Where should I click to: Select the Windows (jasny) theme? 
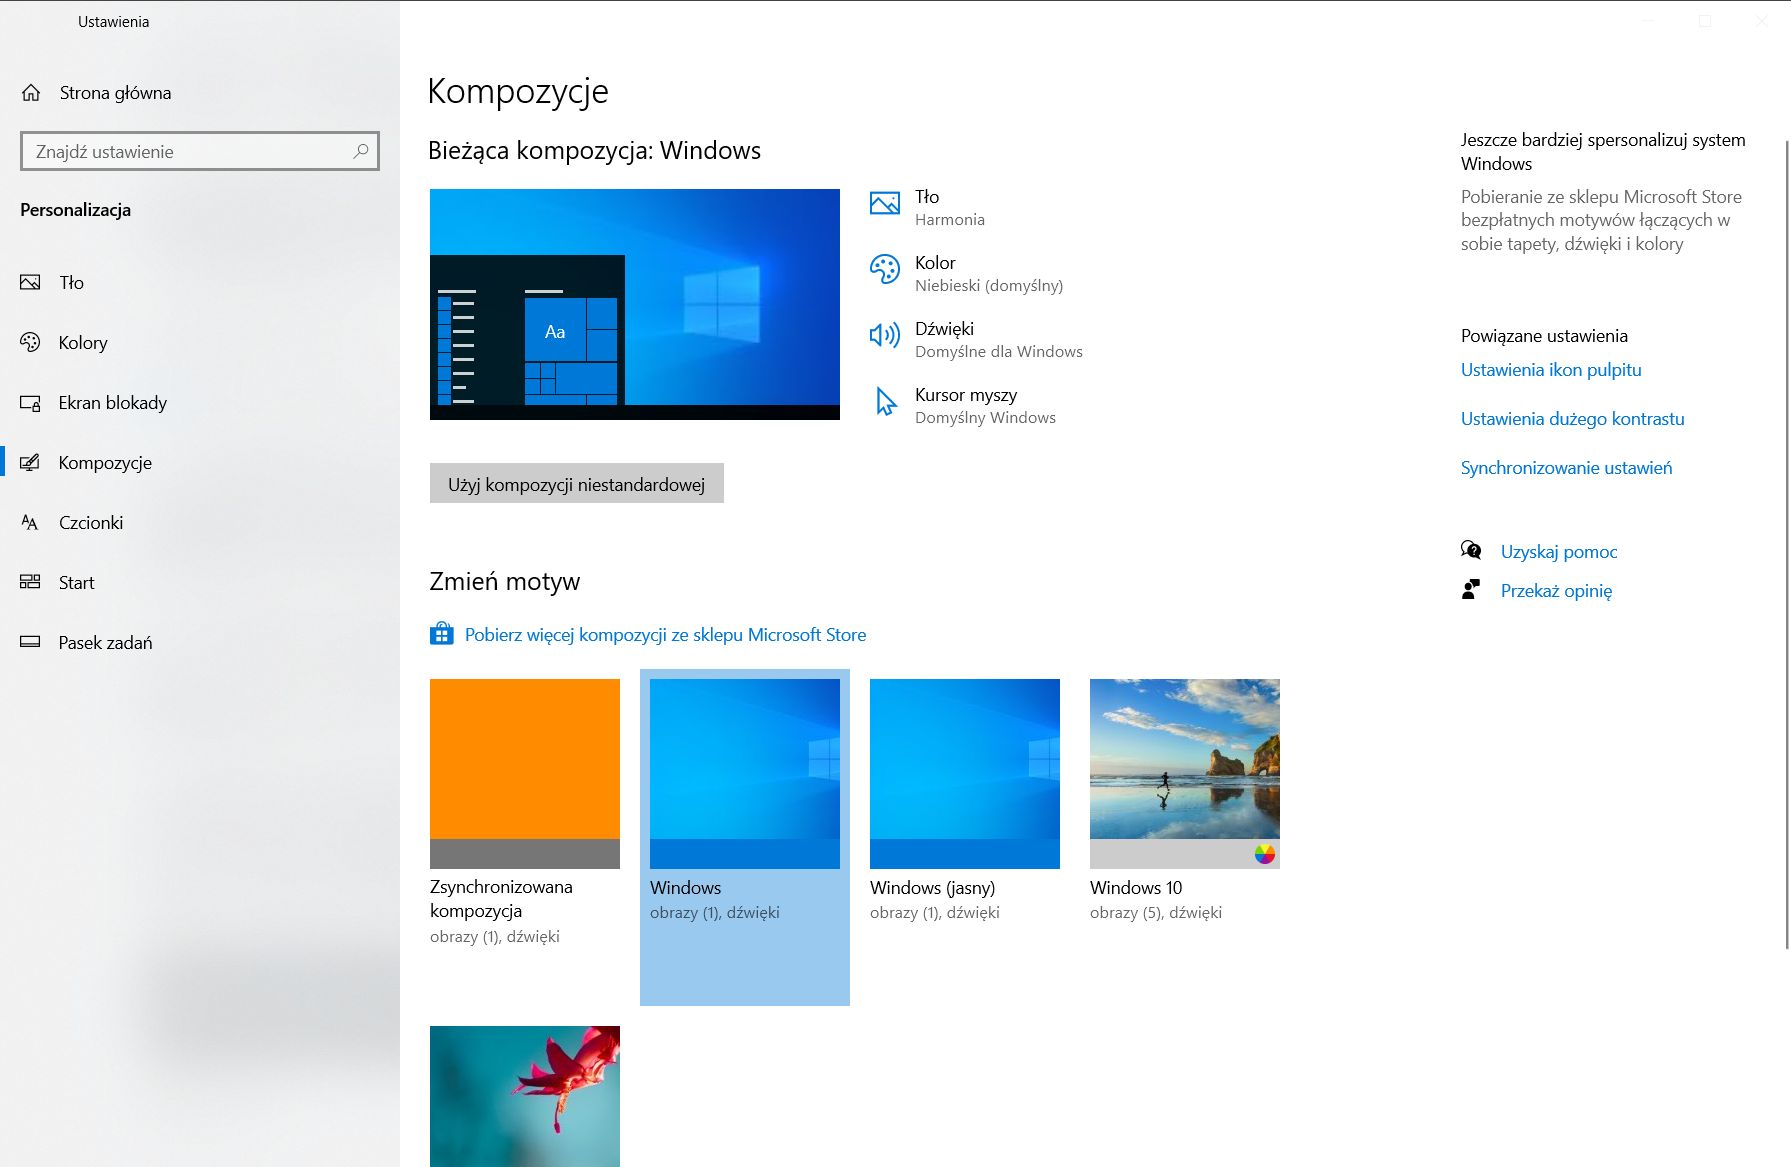[x=964, y=772]
